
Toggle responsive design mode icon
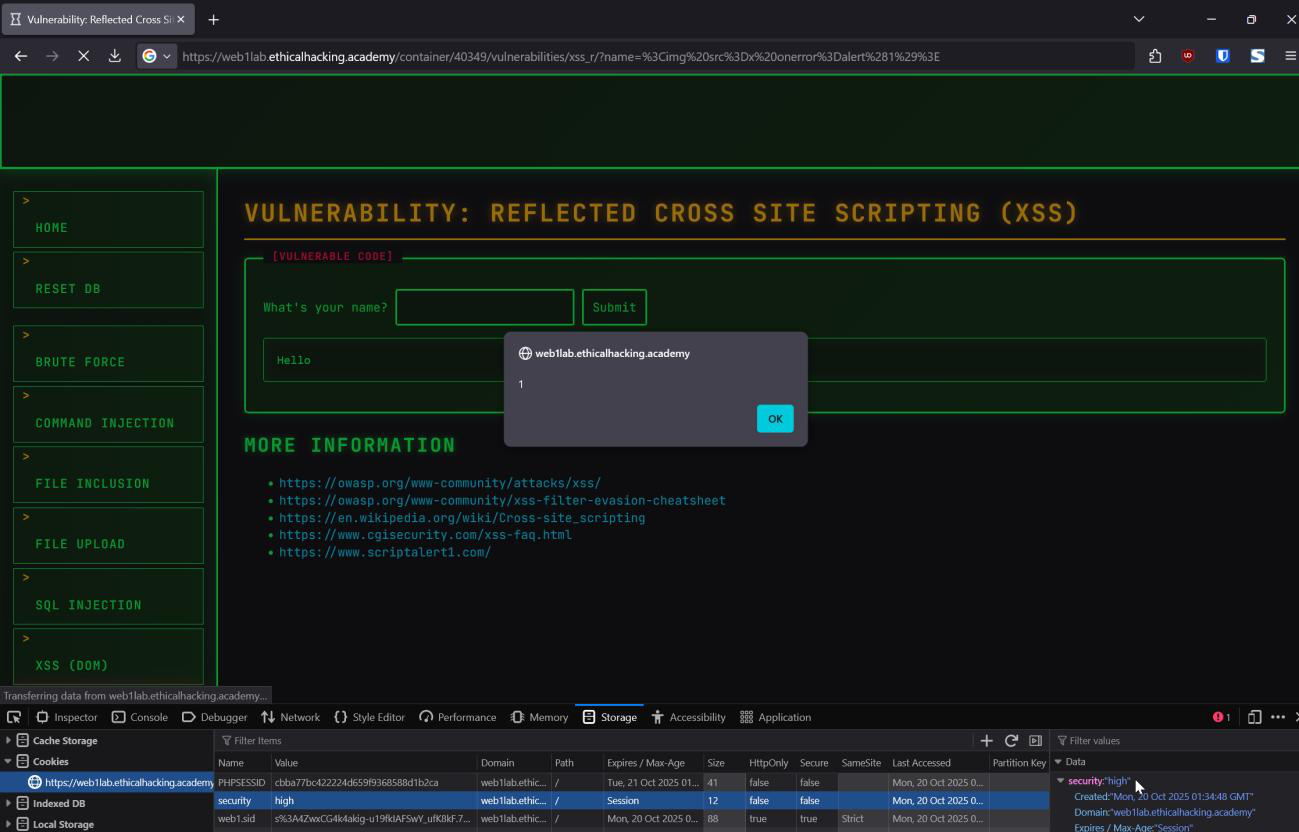point(1254,717)
